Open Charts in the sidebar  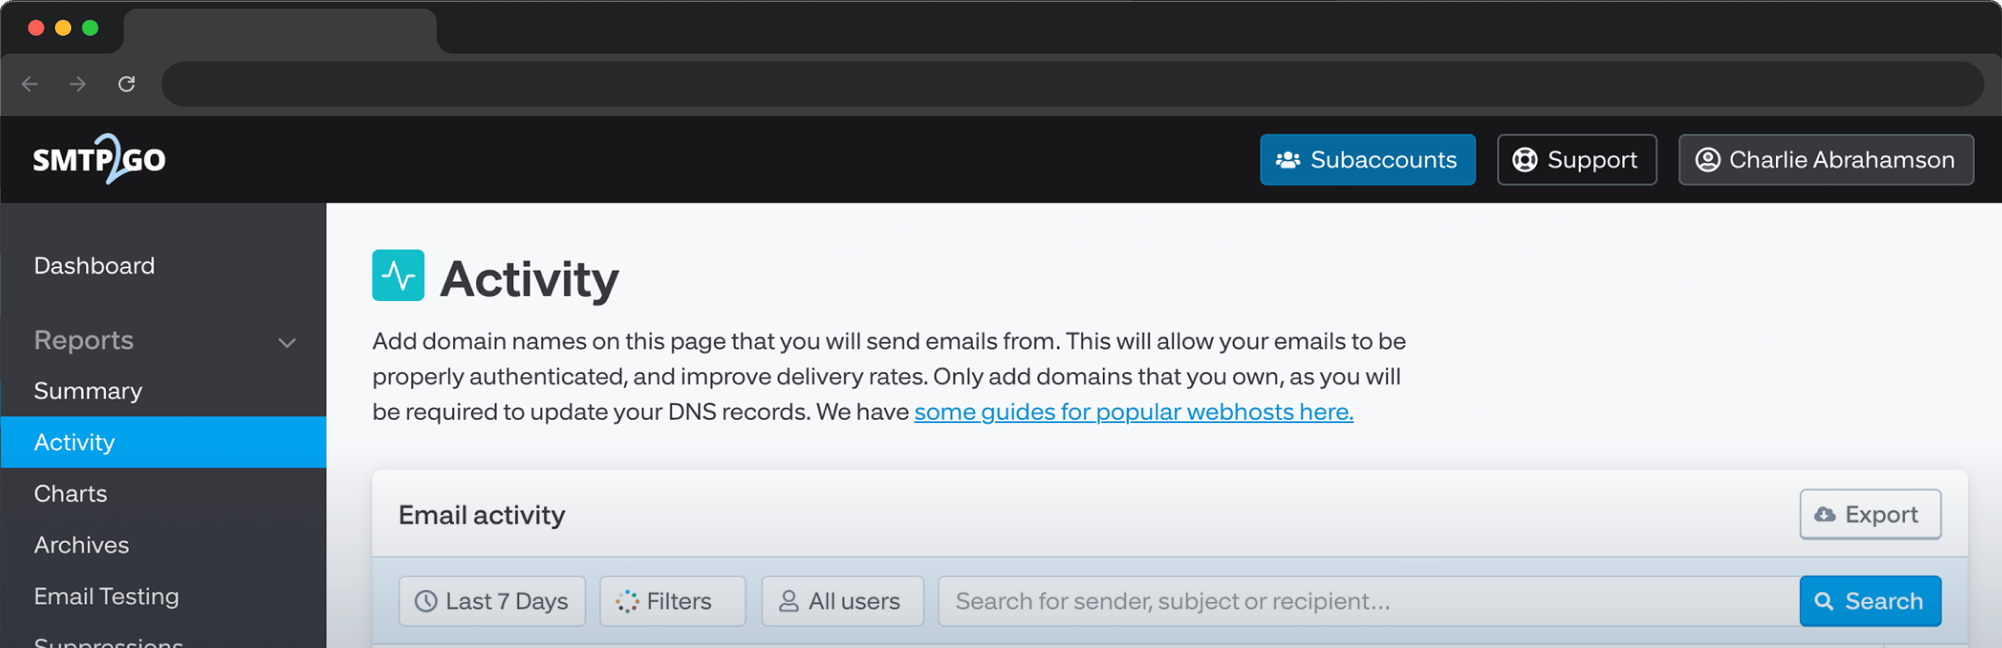(x=70, y=494)
